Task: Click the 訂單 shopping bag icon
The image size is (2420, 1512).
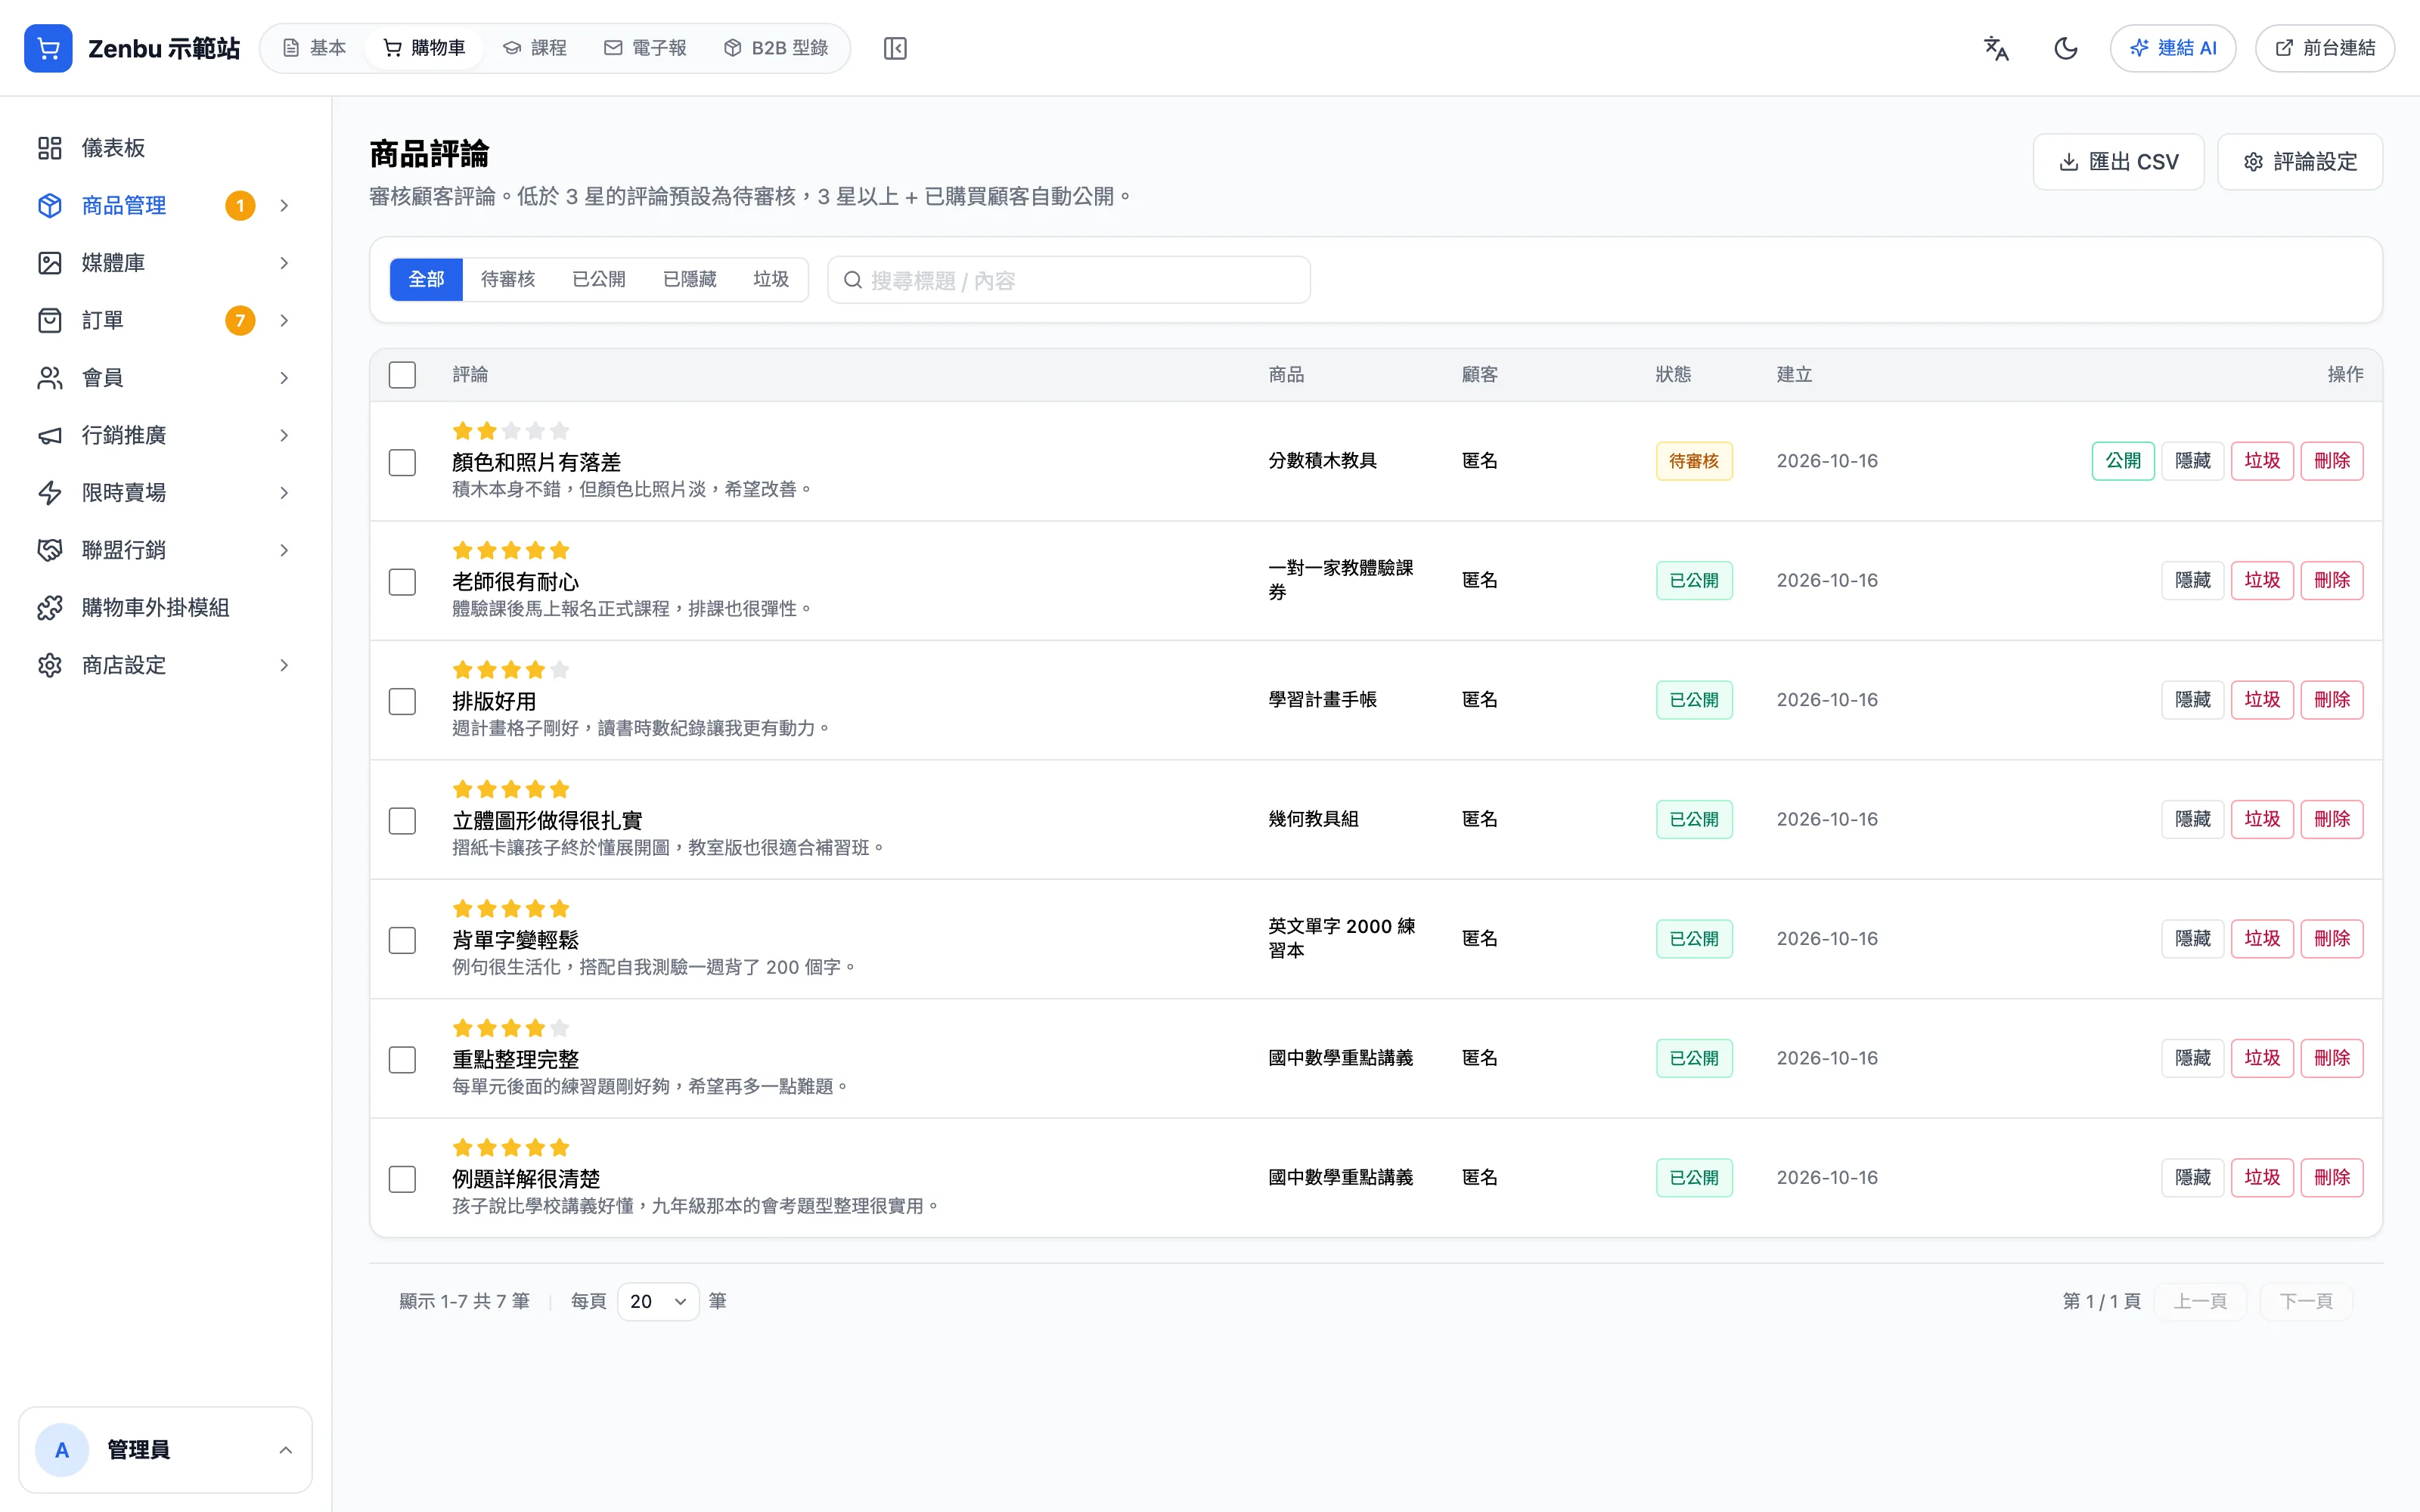Action: pos(50,320)
